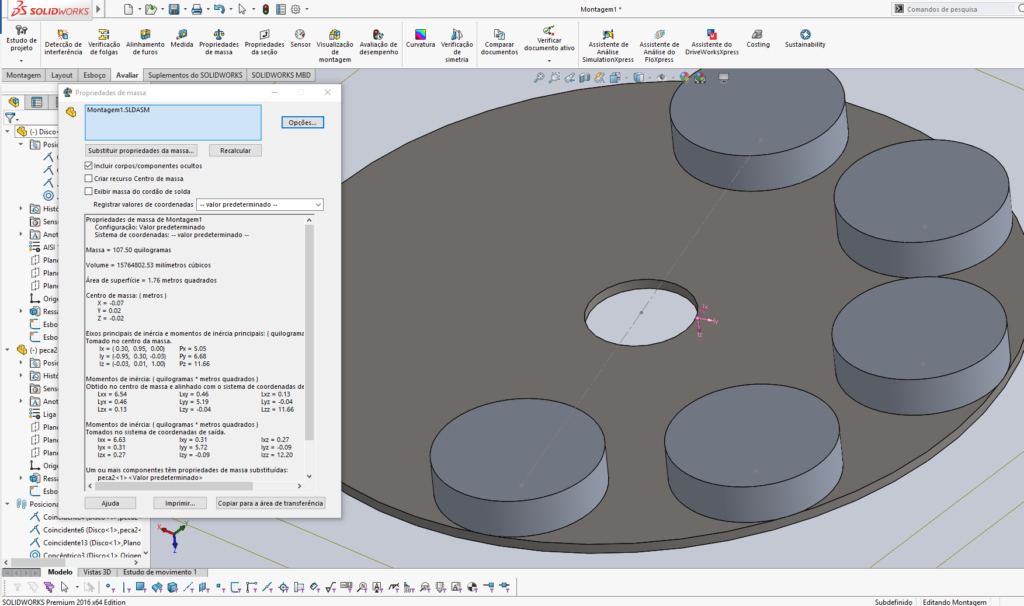Viewport: 1024px width, 606px height.
Task: Expand Estudo de projeto dropdown arrow
Action: click(21, 60)
